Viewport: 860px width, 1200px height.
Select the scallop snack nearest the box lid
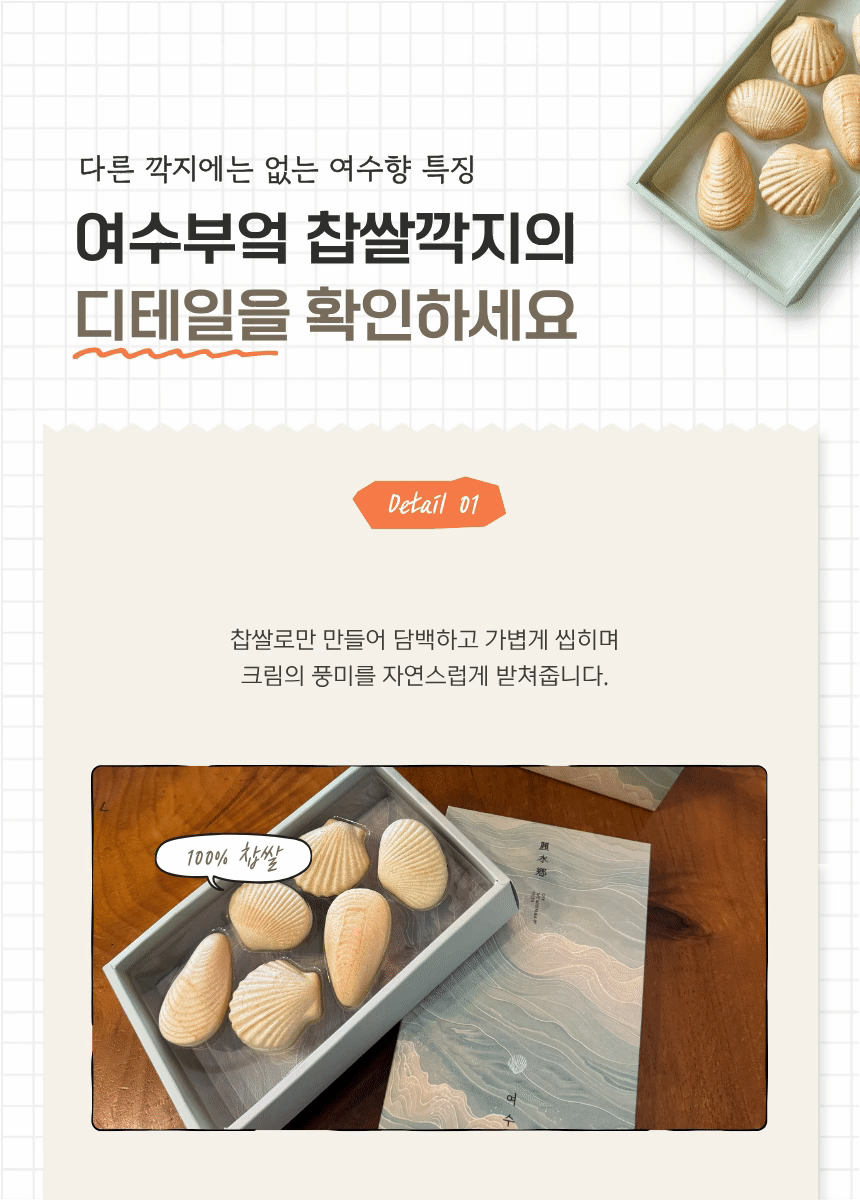[x=412, y=863]
